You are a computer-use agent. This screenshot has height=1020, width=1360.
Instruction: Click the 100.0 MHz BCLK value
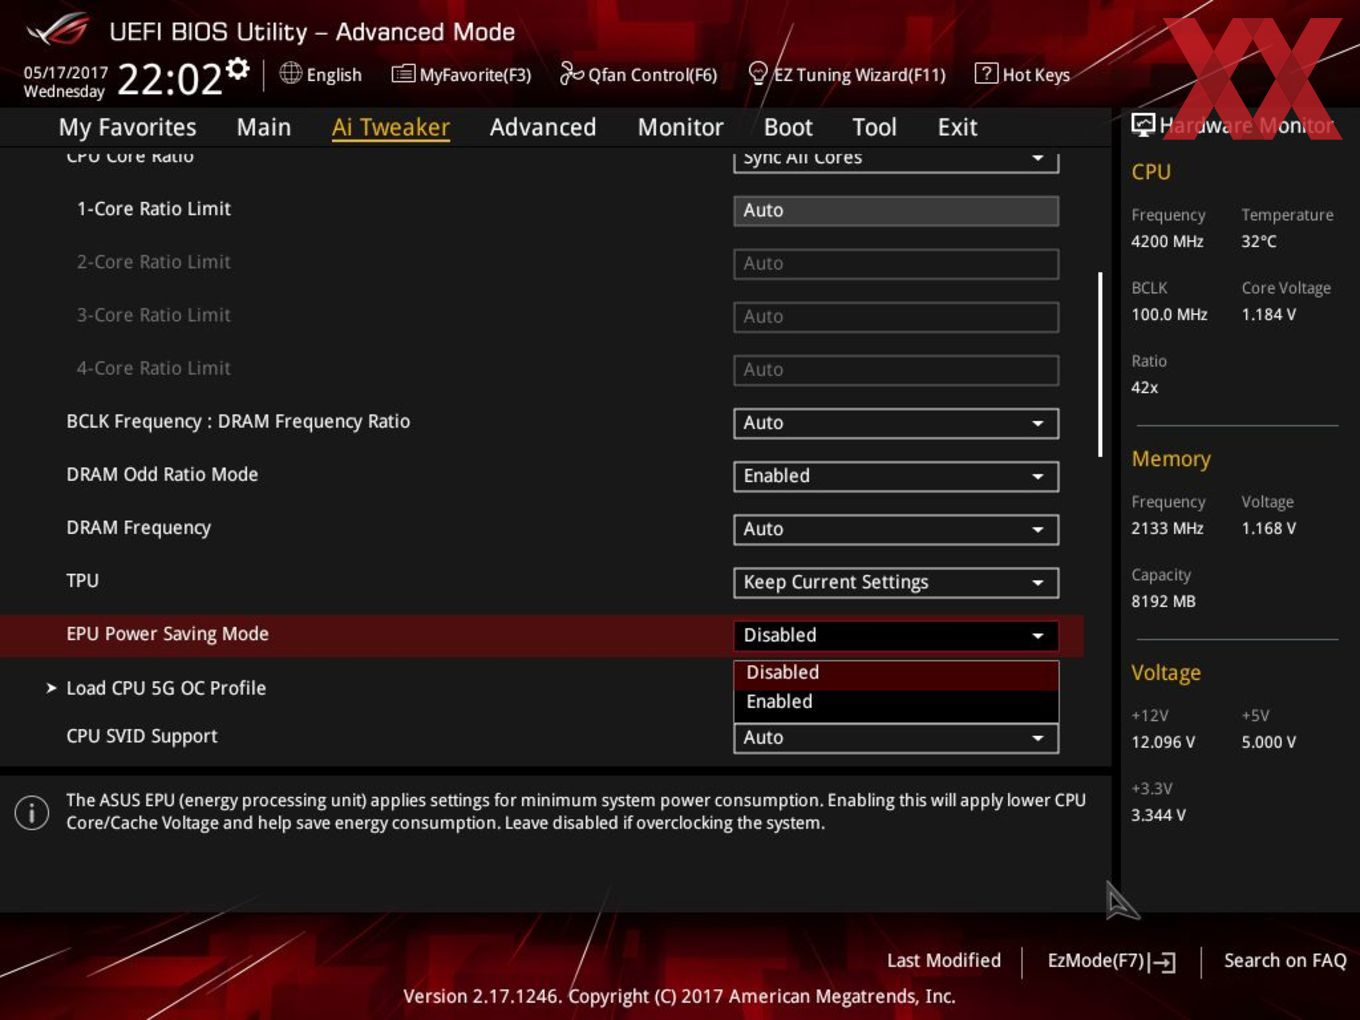point(1169,314)
